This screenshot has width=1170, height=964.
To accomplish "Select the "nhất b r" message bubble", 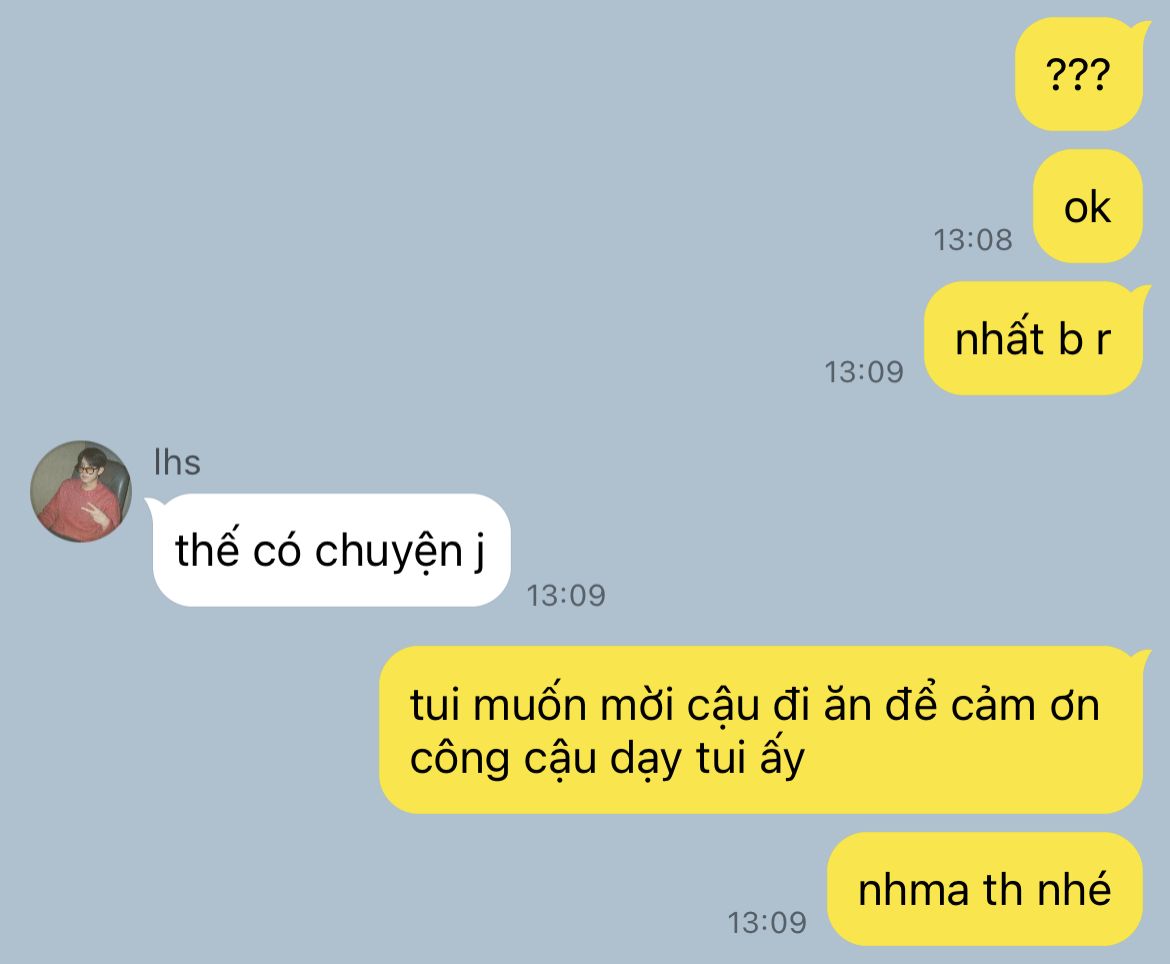I will click(x=1033, y=339).
